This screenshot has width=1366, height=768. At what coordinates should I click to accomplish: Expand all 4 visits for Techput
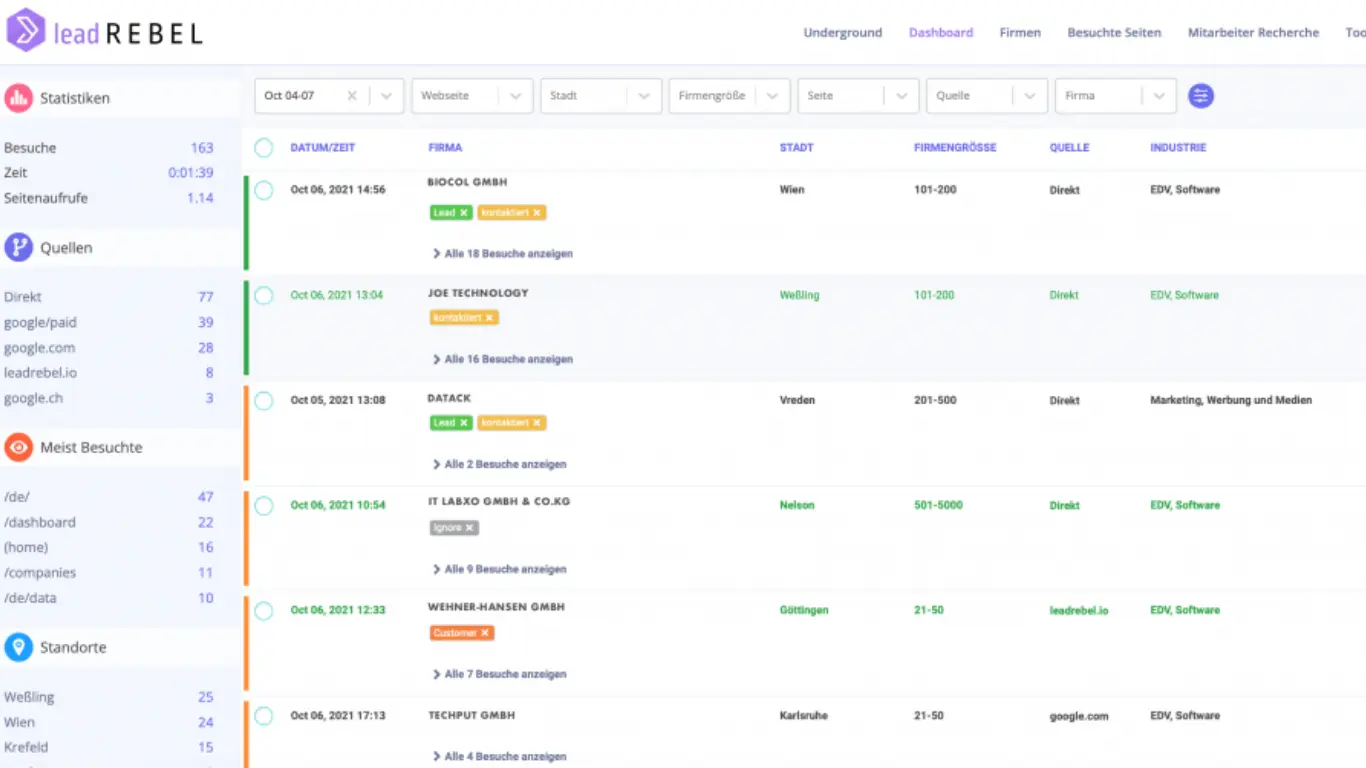coord(500,757)
